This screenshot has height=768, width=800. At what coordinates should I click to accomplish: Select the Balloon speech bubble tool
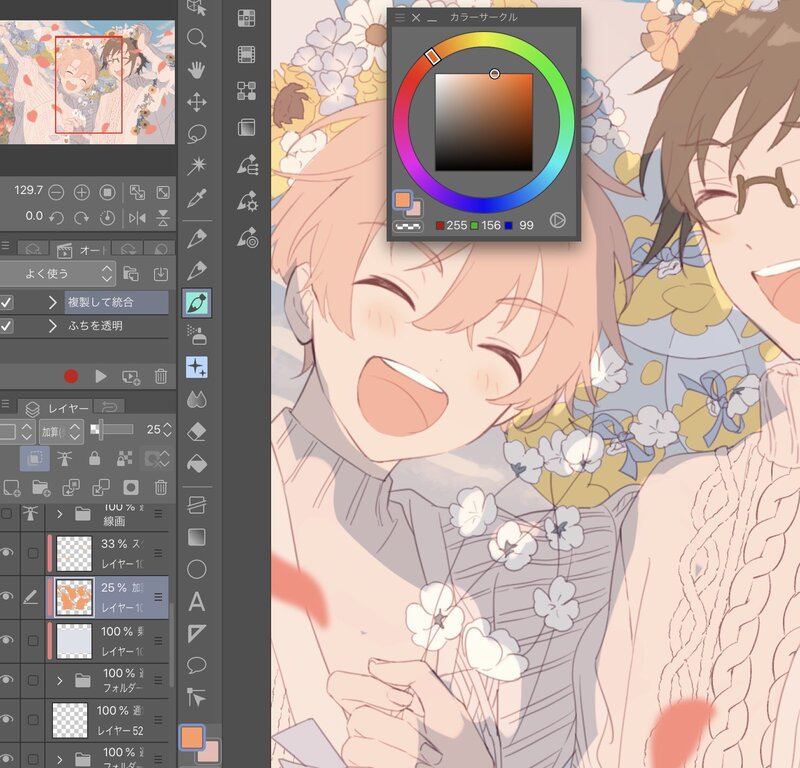[x=196, y=665]
